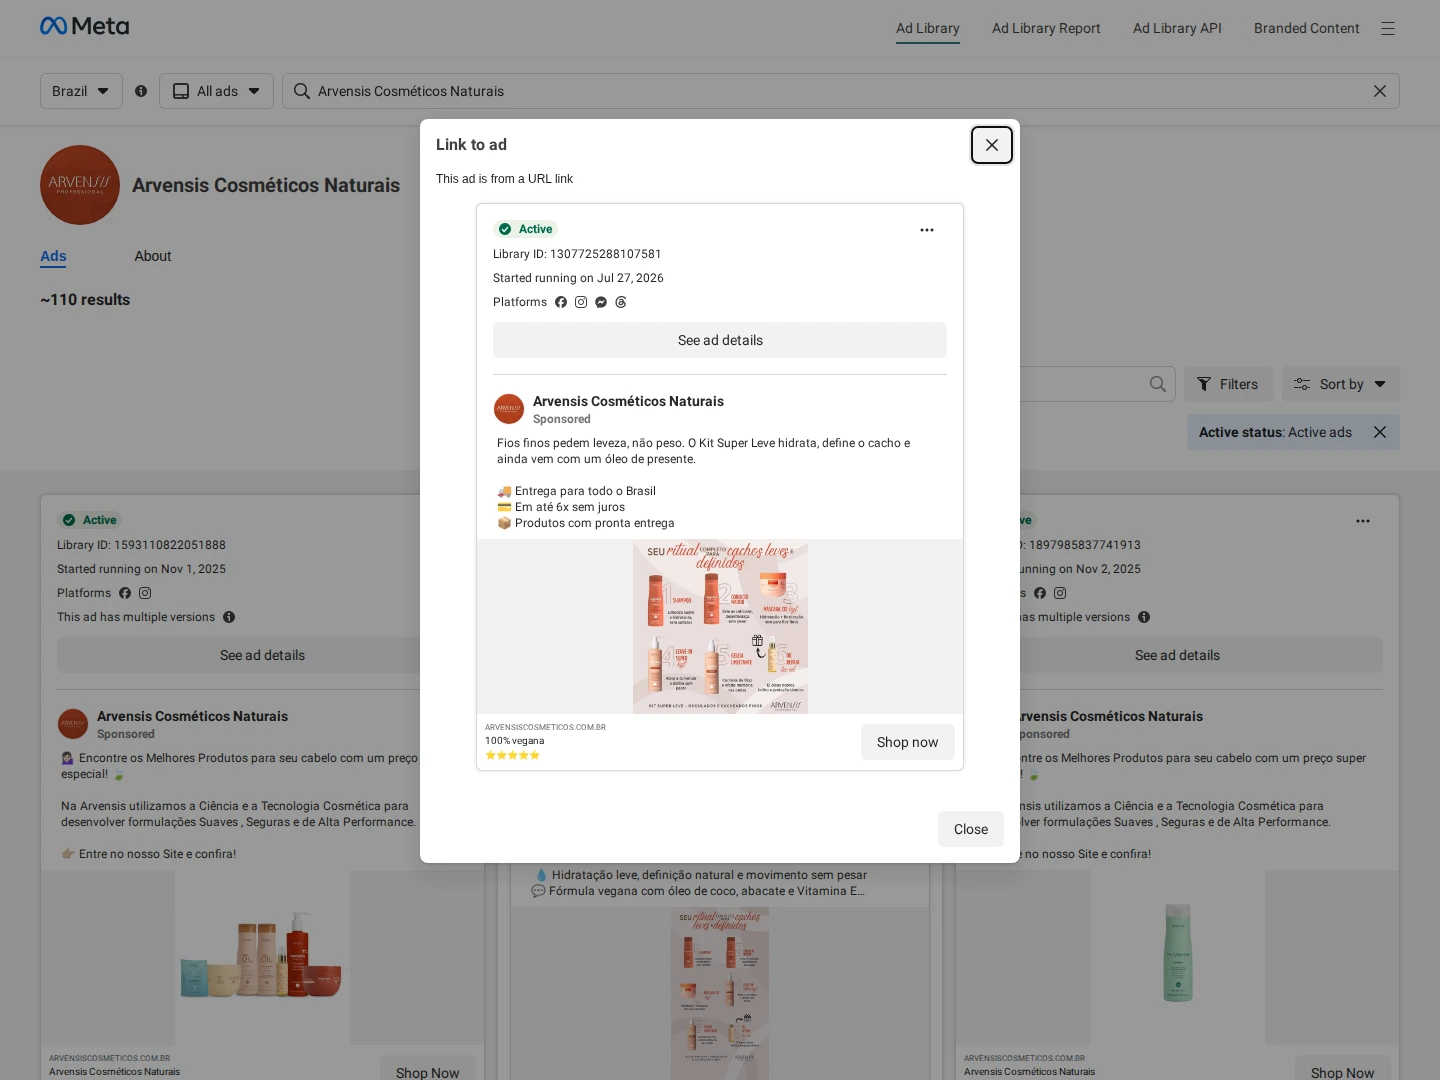This screenshot has width=1440, height=1080.
Task: Open the Ad Library Report tab
Action: (x=1046, y=28)
